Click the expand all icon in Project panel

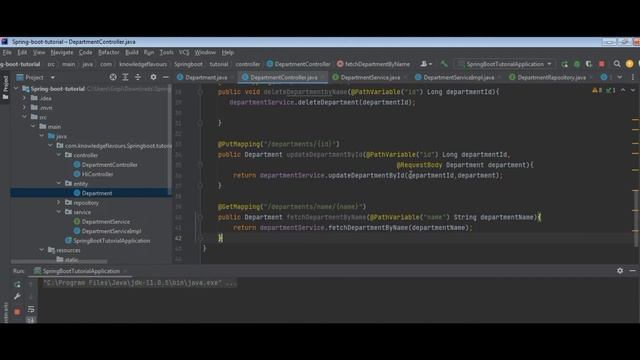click(x=125, y=77)
